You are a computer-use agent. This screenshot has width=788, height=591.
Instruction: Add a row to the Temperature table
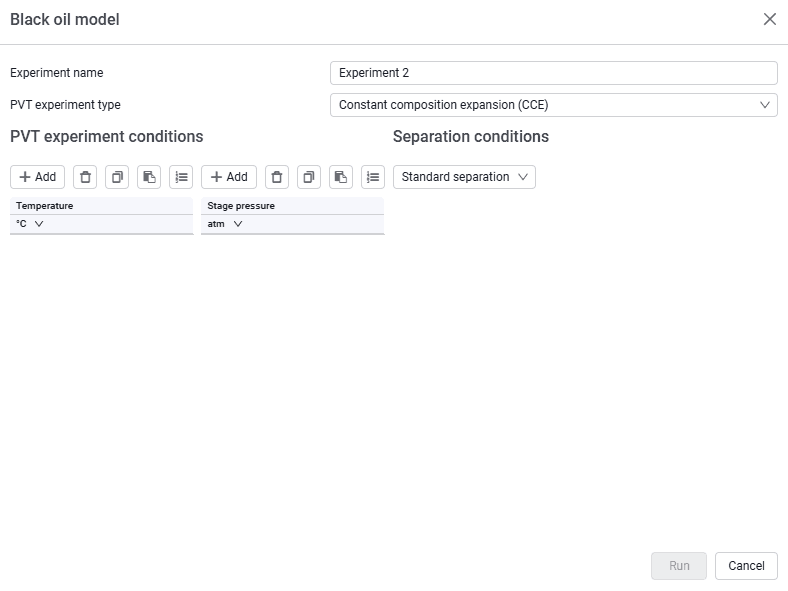pos(38,177)
